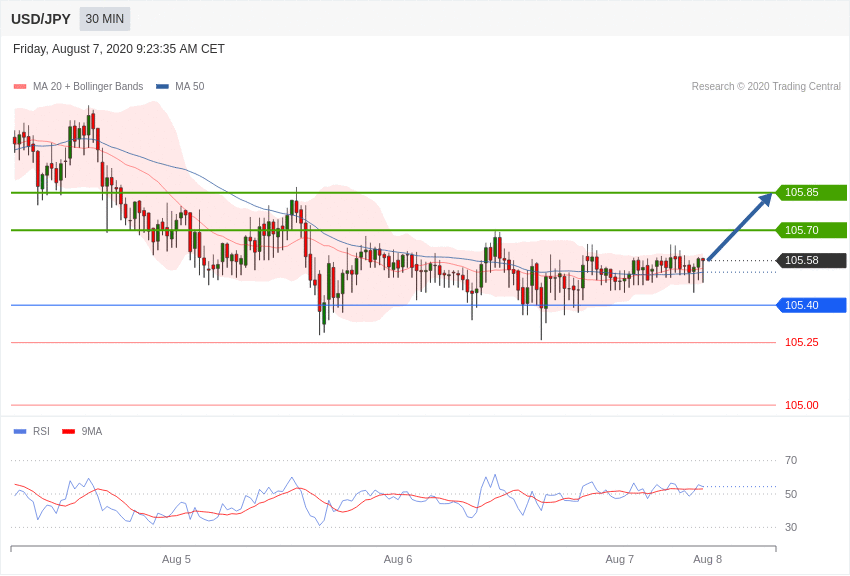
Task: Click the Aug 6 date axis label
Action: pyautogui.click(x=398, y=559)
